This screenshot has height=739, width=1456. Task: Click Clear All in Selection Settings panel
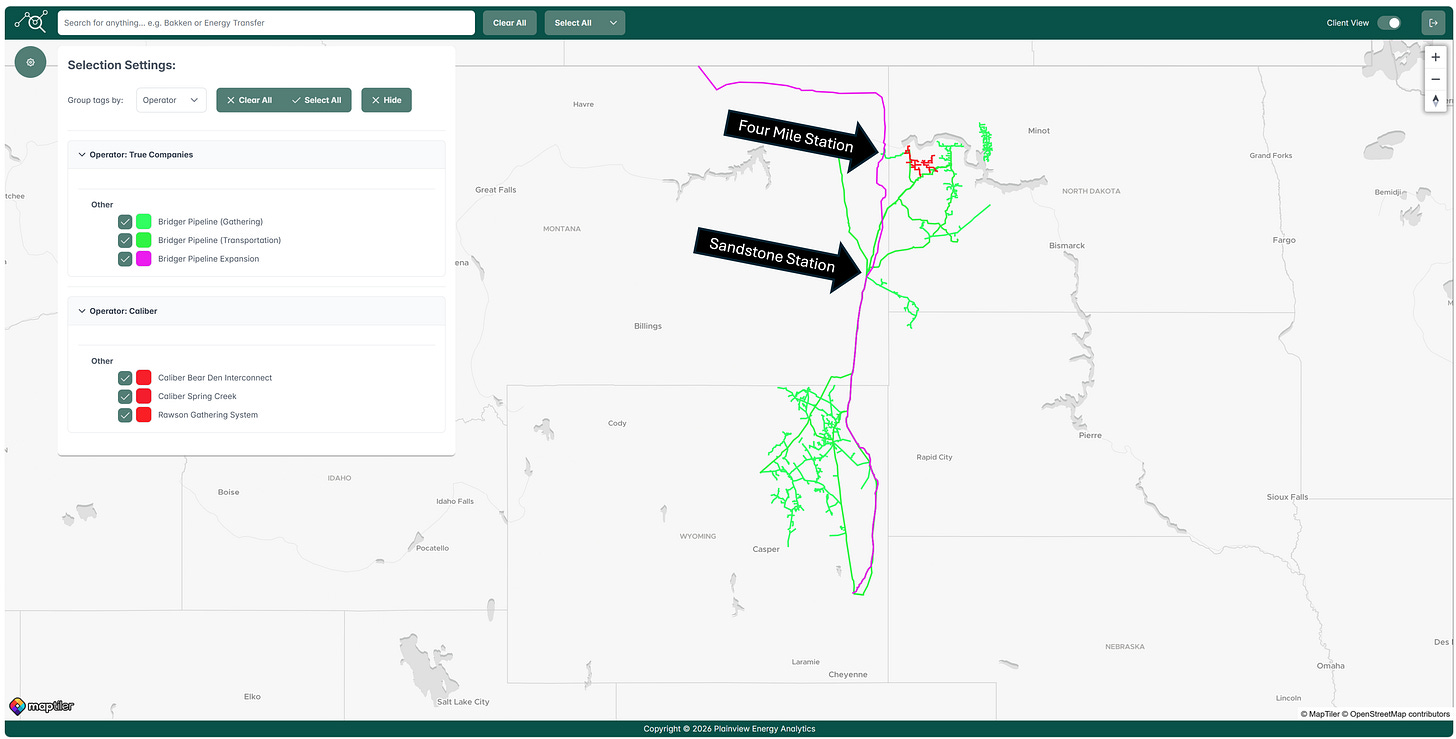(x=249, y=100)
